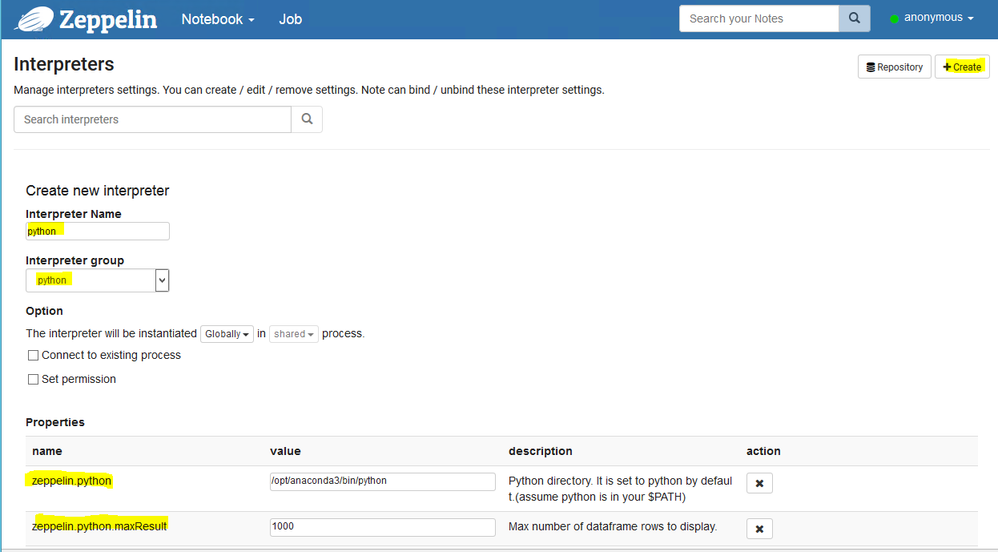Image resolution: width=998 pixels, height=552 pixels.
Task: Click the Interpreter Name text field
Action: point(97,231)
